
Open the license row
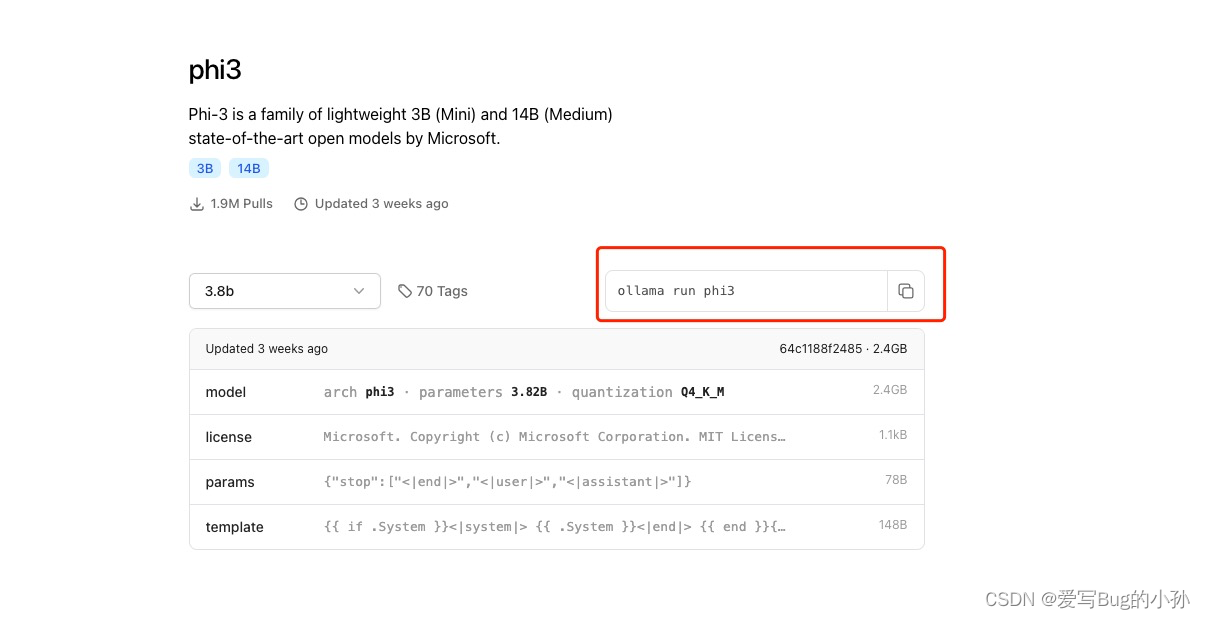pyautogui.click(x=557, y=437)
